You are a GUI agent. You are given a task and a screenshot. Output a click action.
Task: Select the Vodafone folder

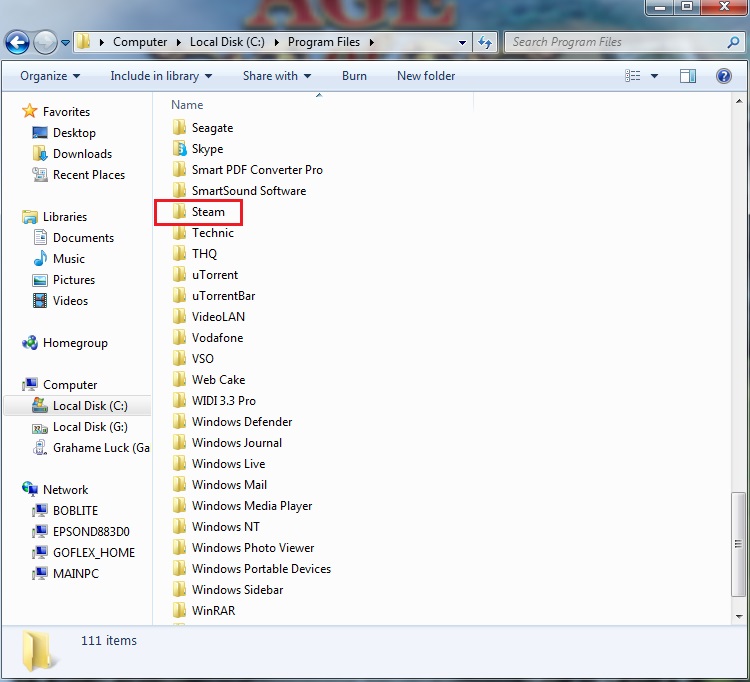pyautogui.click(x=217, y=338)
